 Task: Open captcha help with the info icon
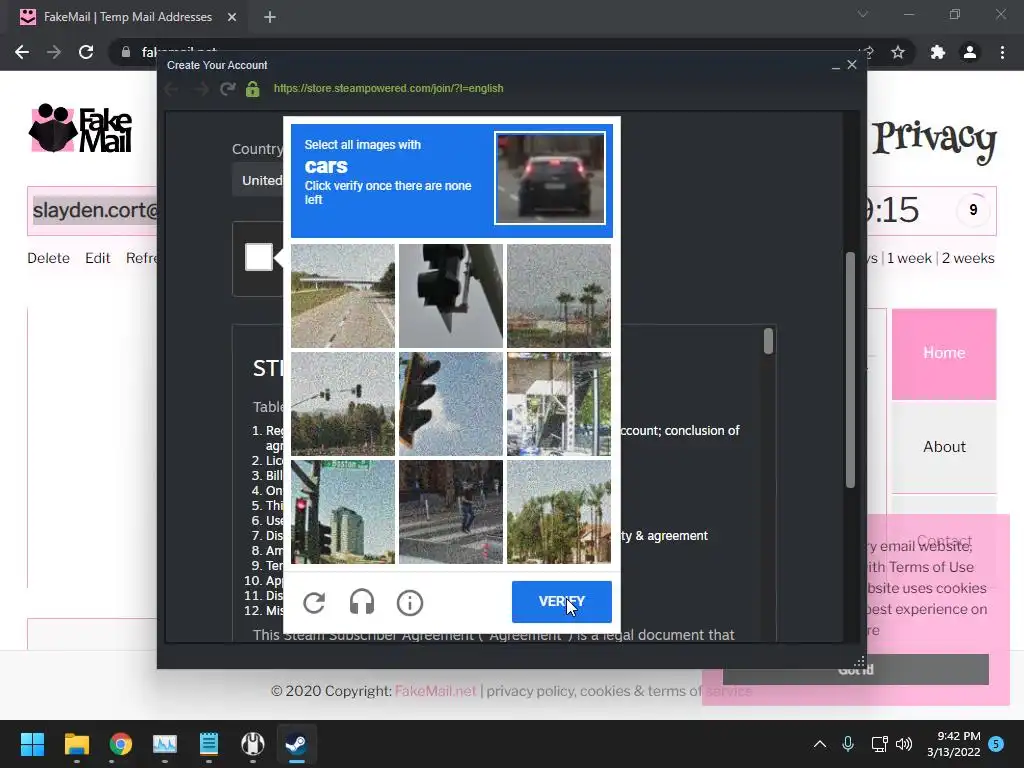click(410, 603)
